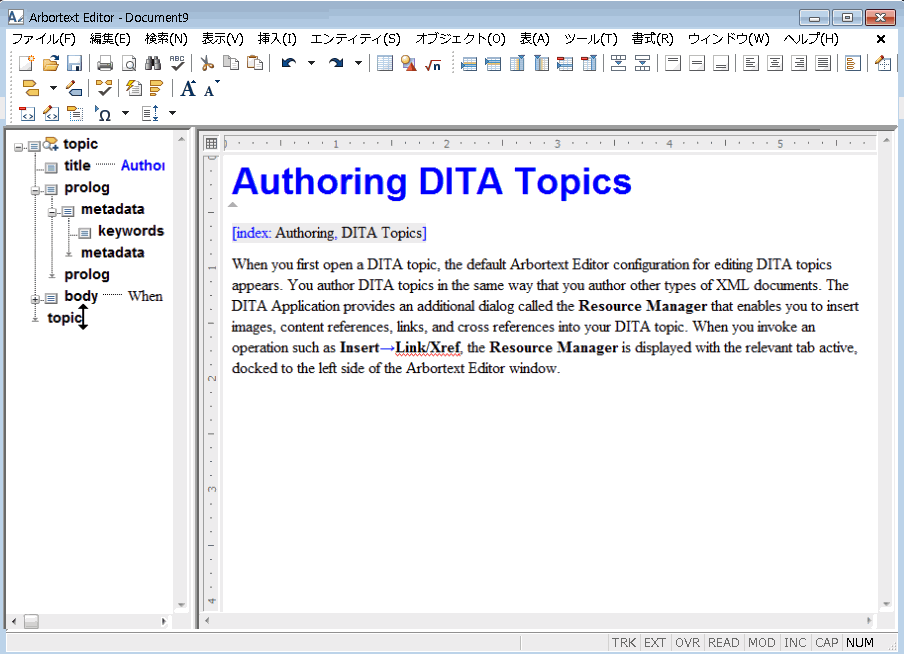Copy the selection with the copy icon

click(231, 63)
